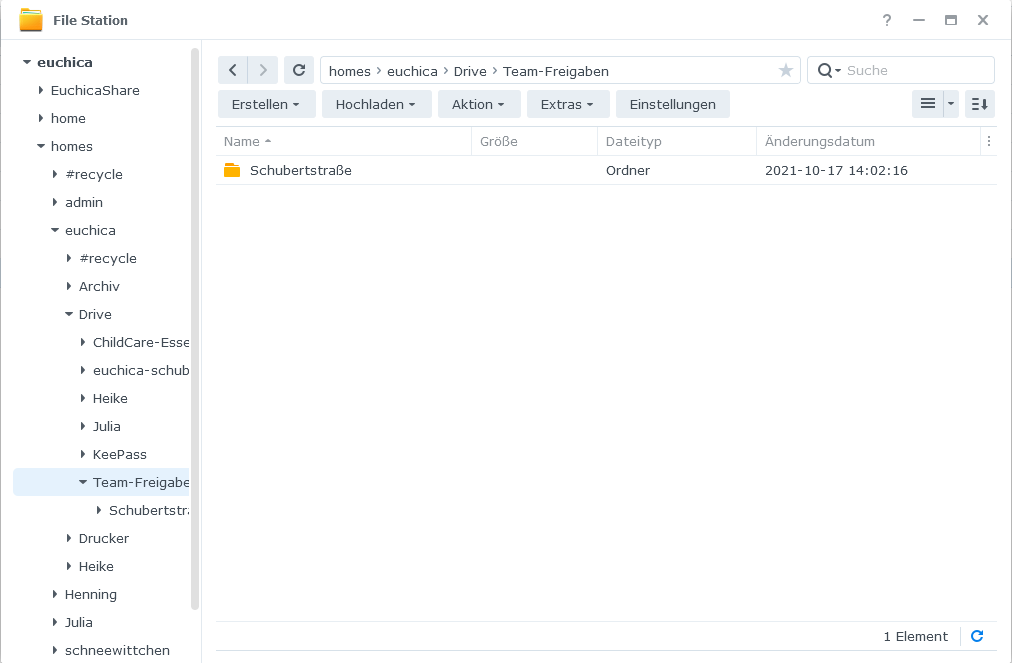Viewport: 1012px width, 663px height.
Task: Collapse the Team-Freigaben tree node
Action: (83, 482)
